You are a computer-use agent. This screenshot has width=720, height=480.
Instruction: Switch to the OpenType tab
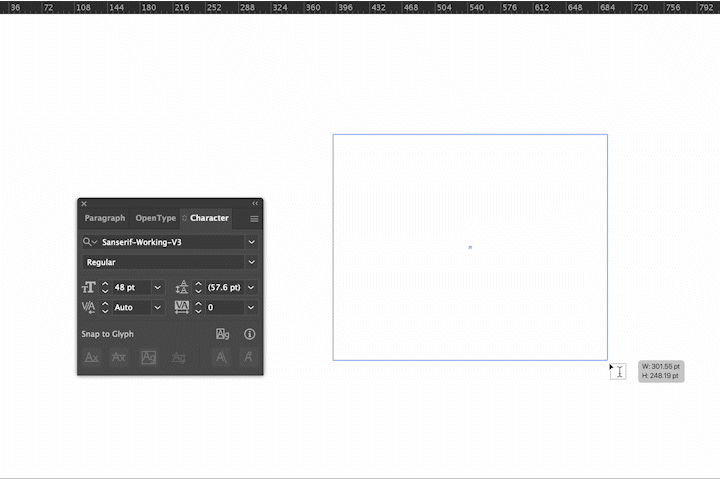[155, 218]
